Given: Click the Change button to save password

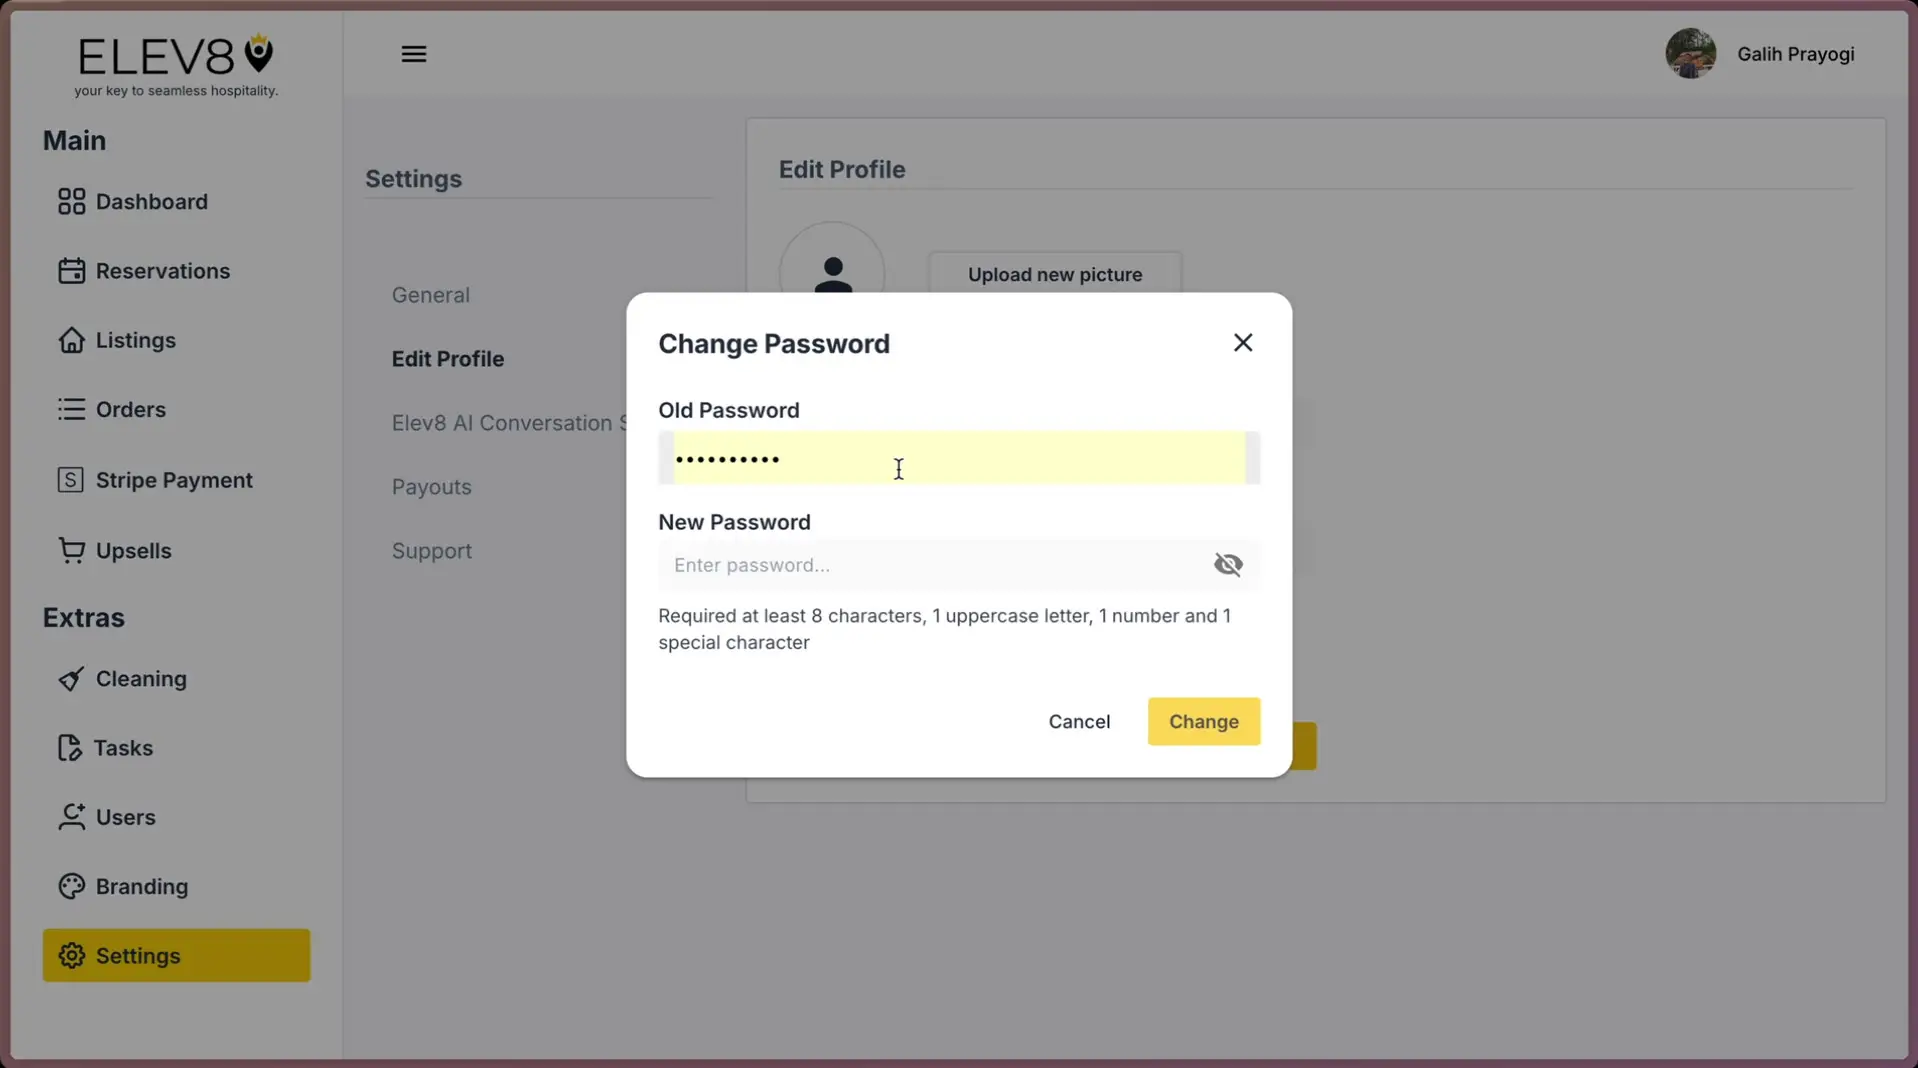Looking at the screenshot, I should pyautogui.click(x=1203, y=721).
